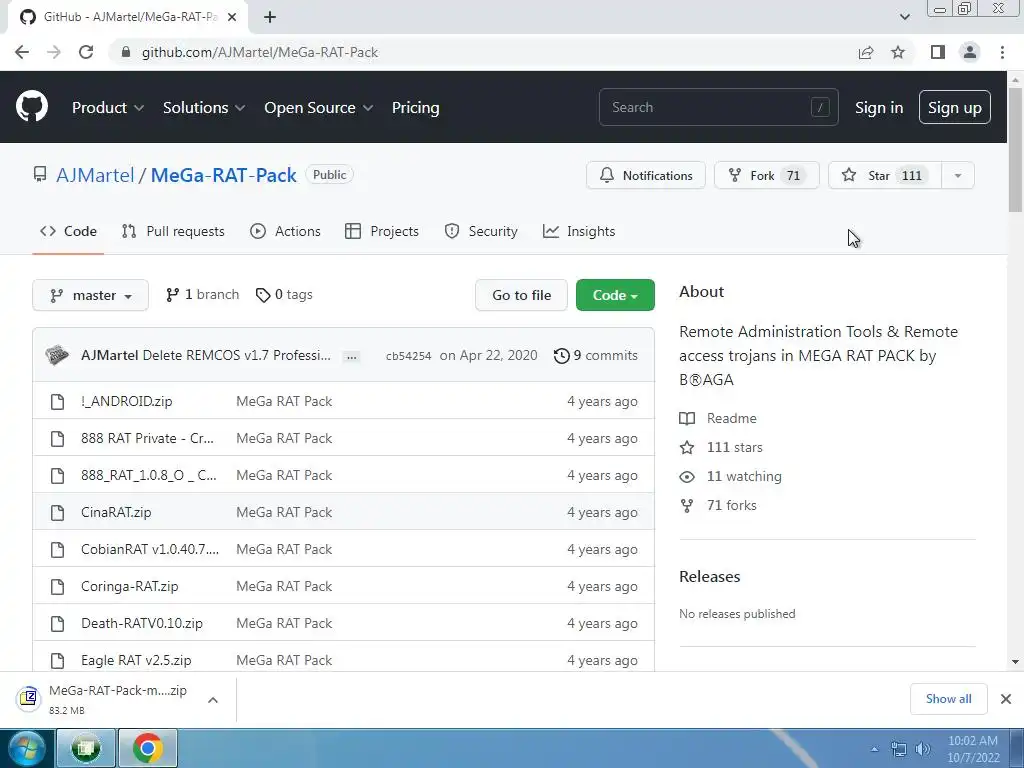Switch to the Projects tab

382,231
